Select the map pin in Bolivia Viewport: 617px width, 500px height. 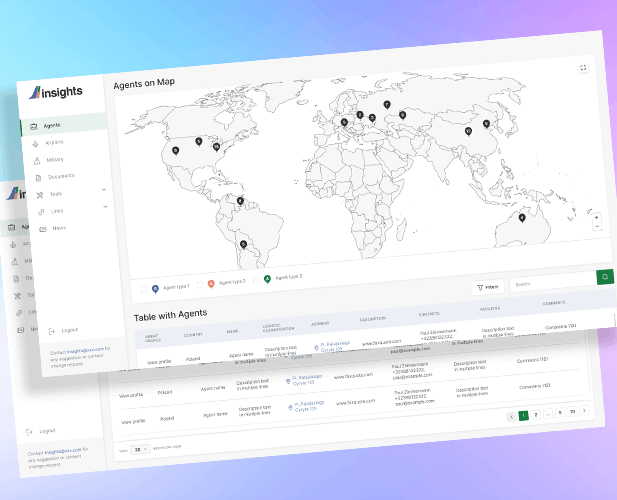coord(243,245)
